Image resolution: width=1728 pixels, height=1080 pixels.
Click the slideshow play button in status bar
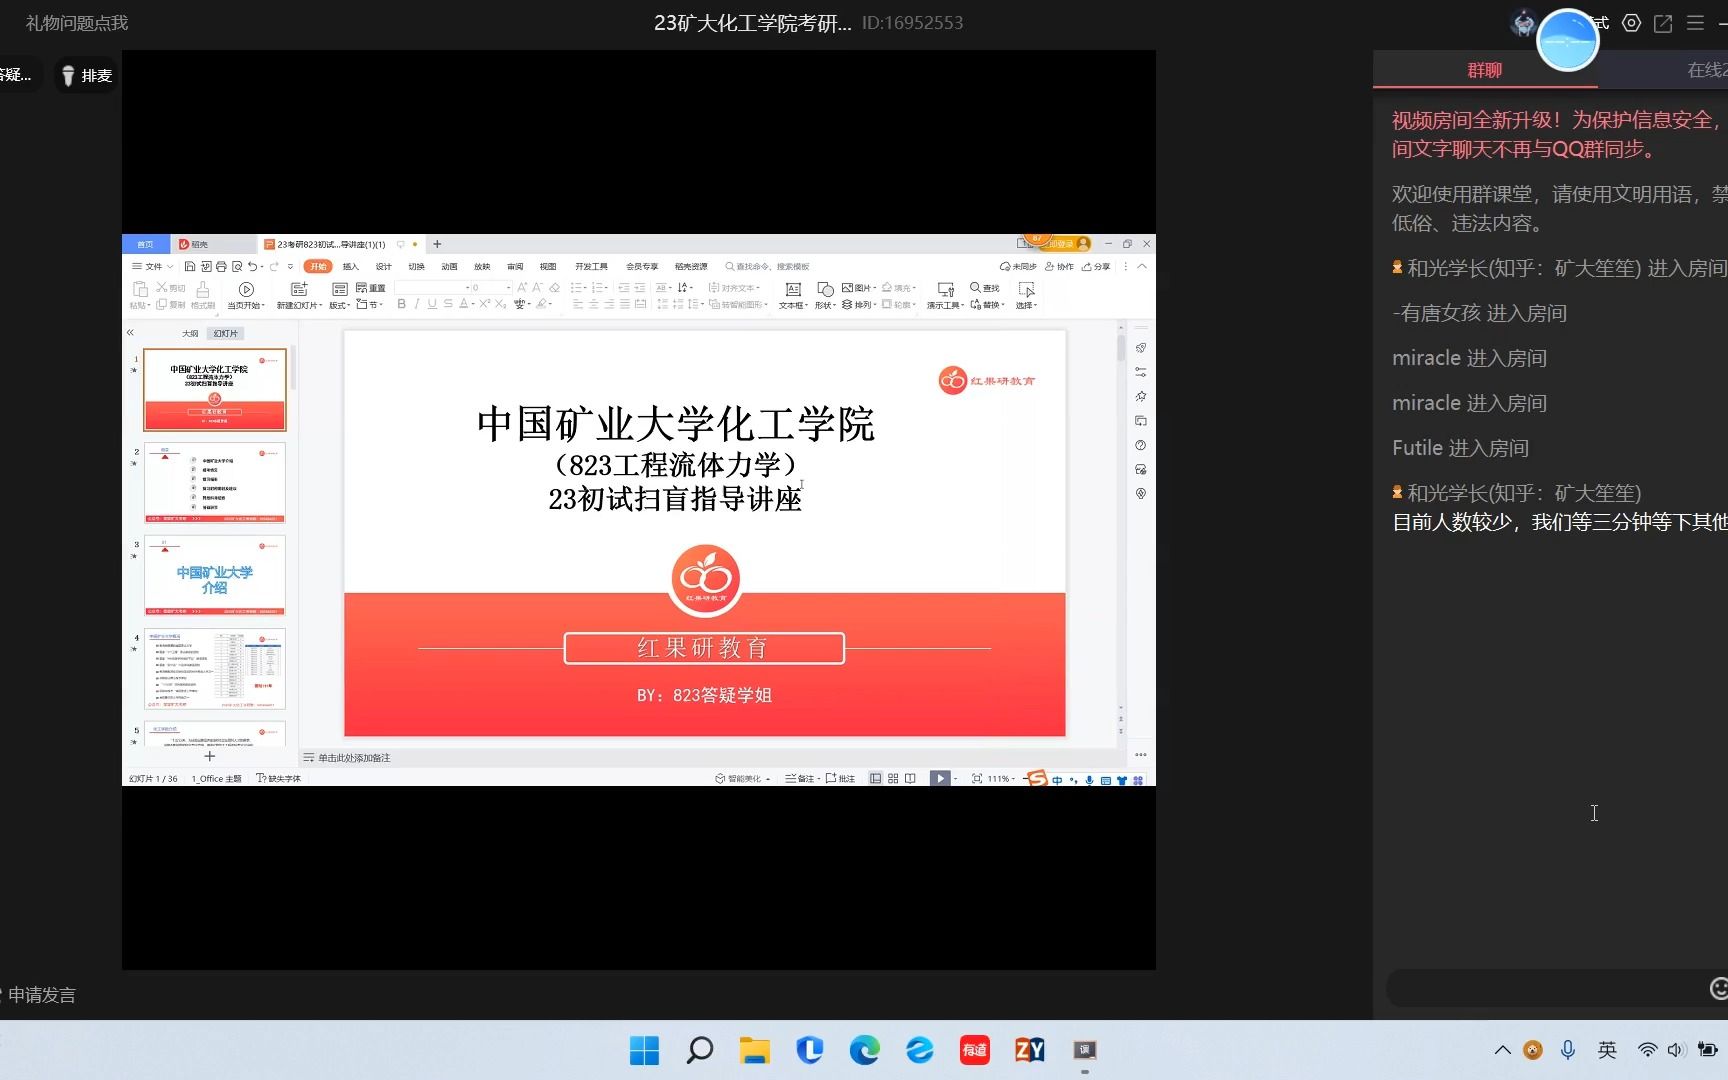pyautogui.click(x=940, y=778)
